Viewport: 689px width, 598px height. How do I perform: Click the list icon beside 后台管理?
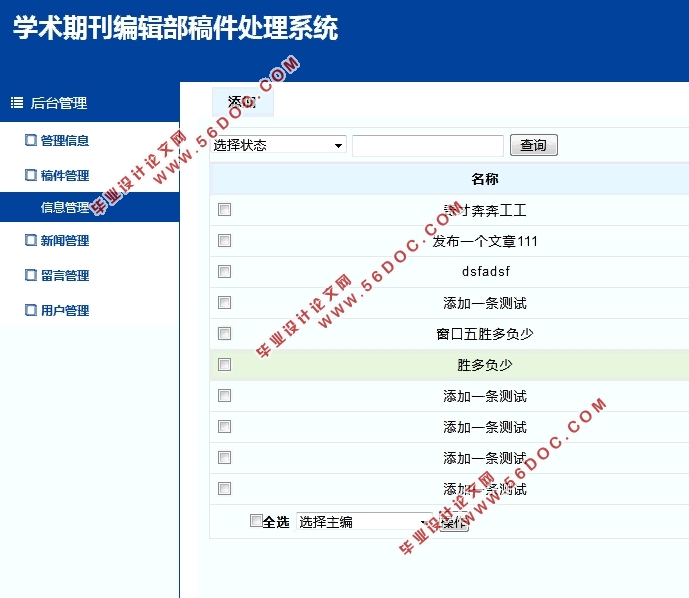tap(17, 102)
